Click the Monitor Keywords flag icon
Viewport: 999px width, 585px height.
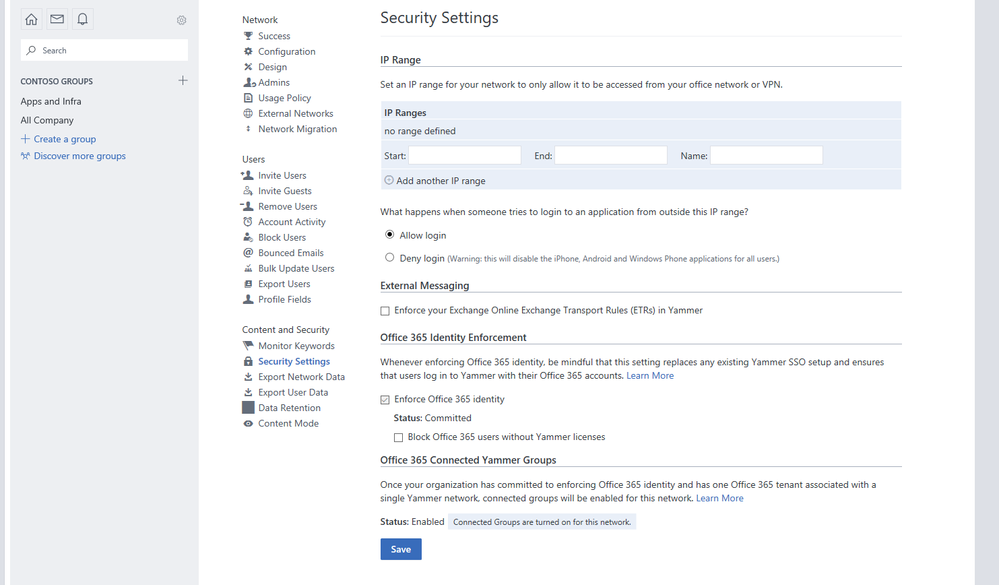tap(248, 346)
